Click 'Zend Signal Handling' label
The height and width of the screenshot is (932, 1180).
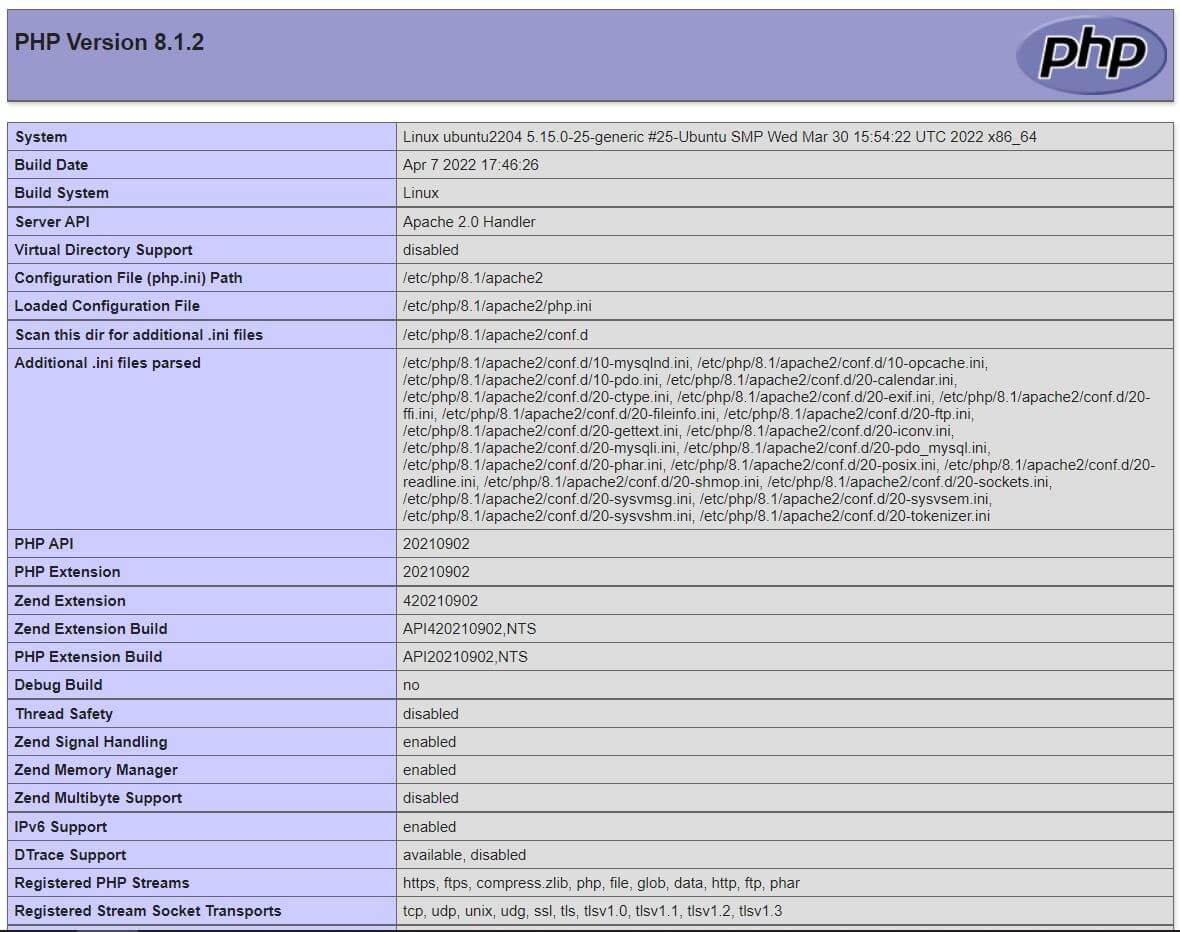pos(91,742)
